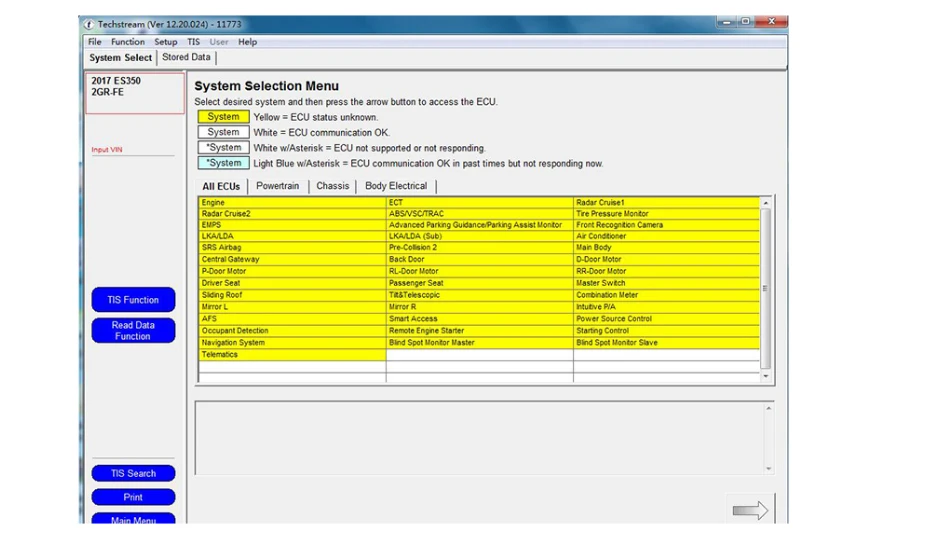Click the Print button
This screenshot has height=549, width=929.
click(x=133, y=497)
